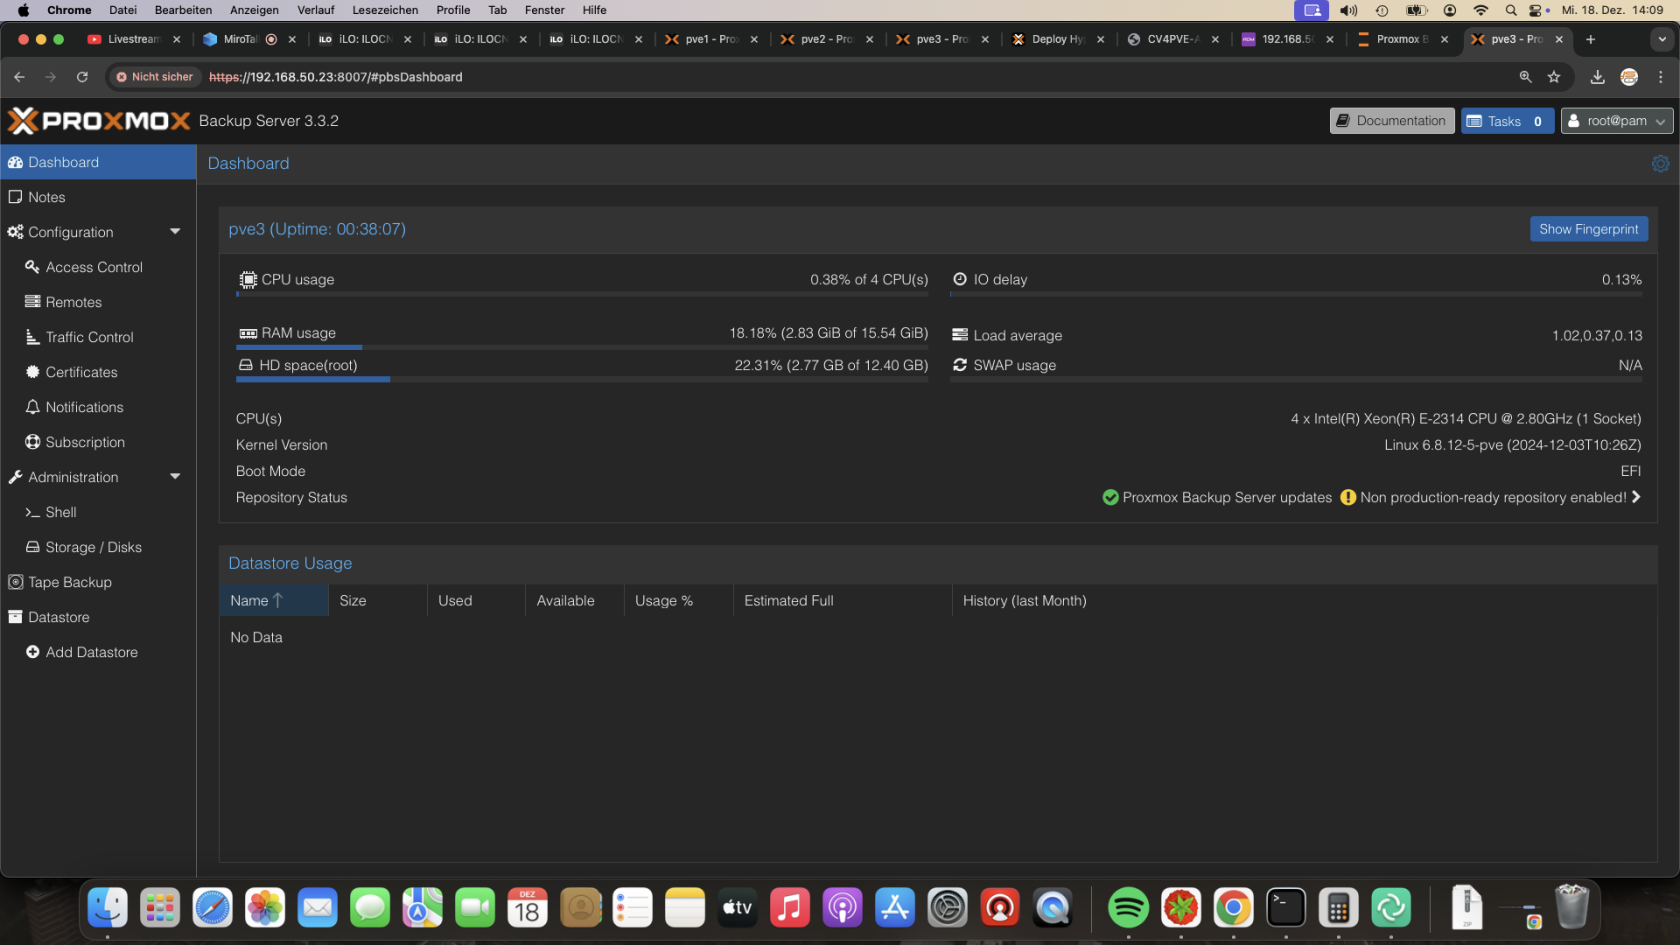Screen dimensions: 1680x945
Task: Open the Fenster menu
Action: coord(545,10)
